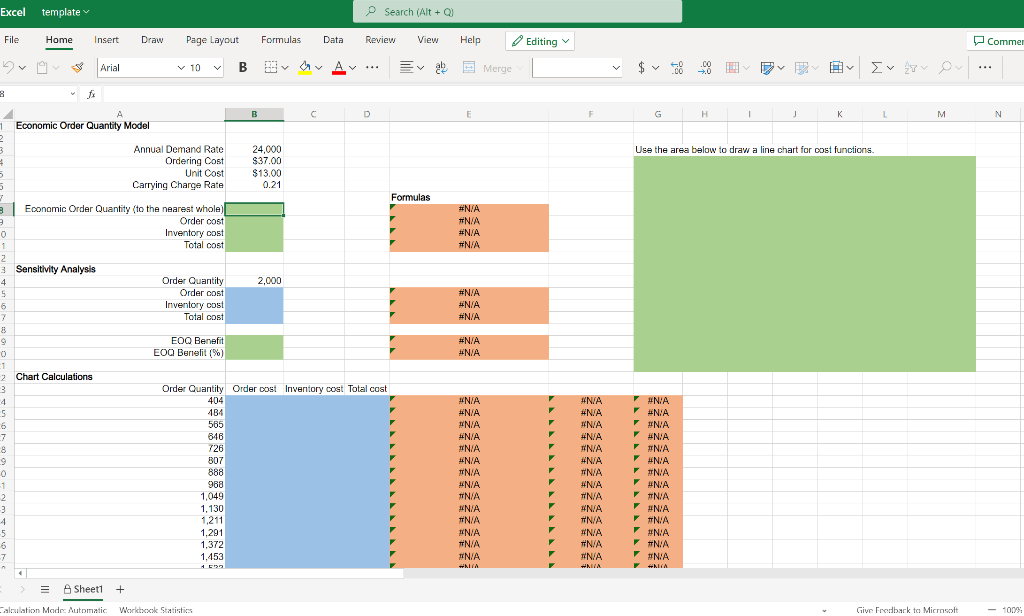Image resolution: width=1024 pixels, height=616 pixels.
Task: Click the Wrap Text icon
Action: pos(441,67)
